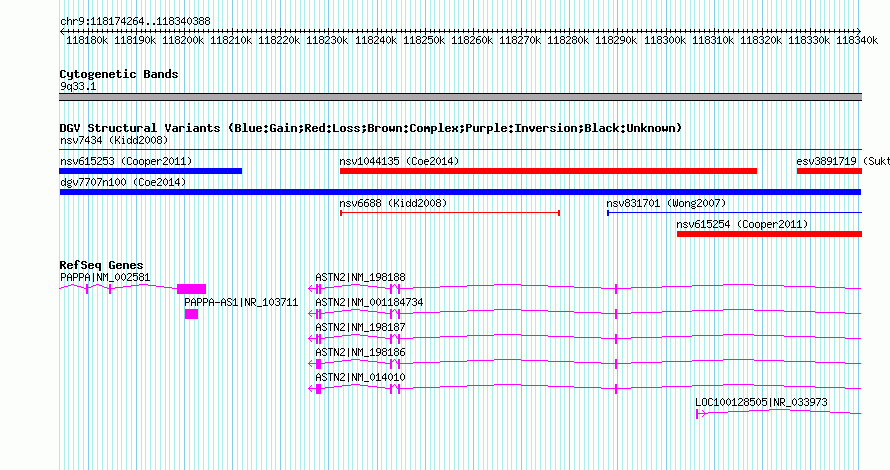Click the esv3891719 red loss bar

click(829, 171)
